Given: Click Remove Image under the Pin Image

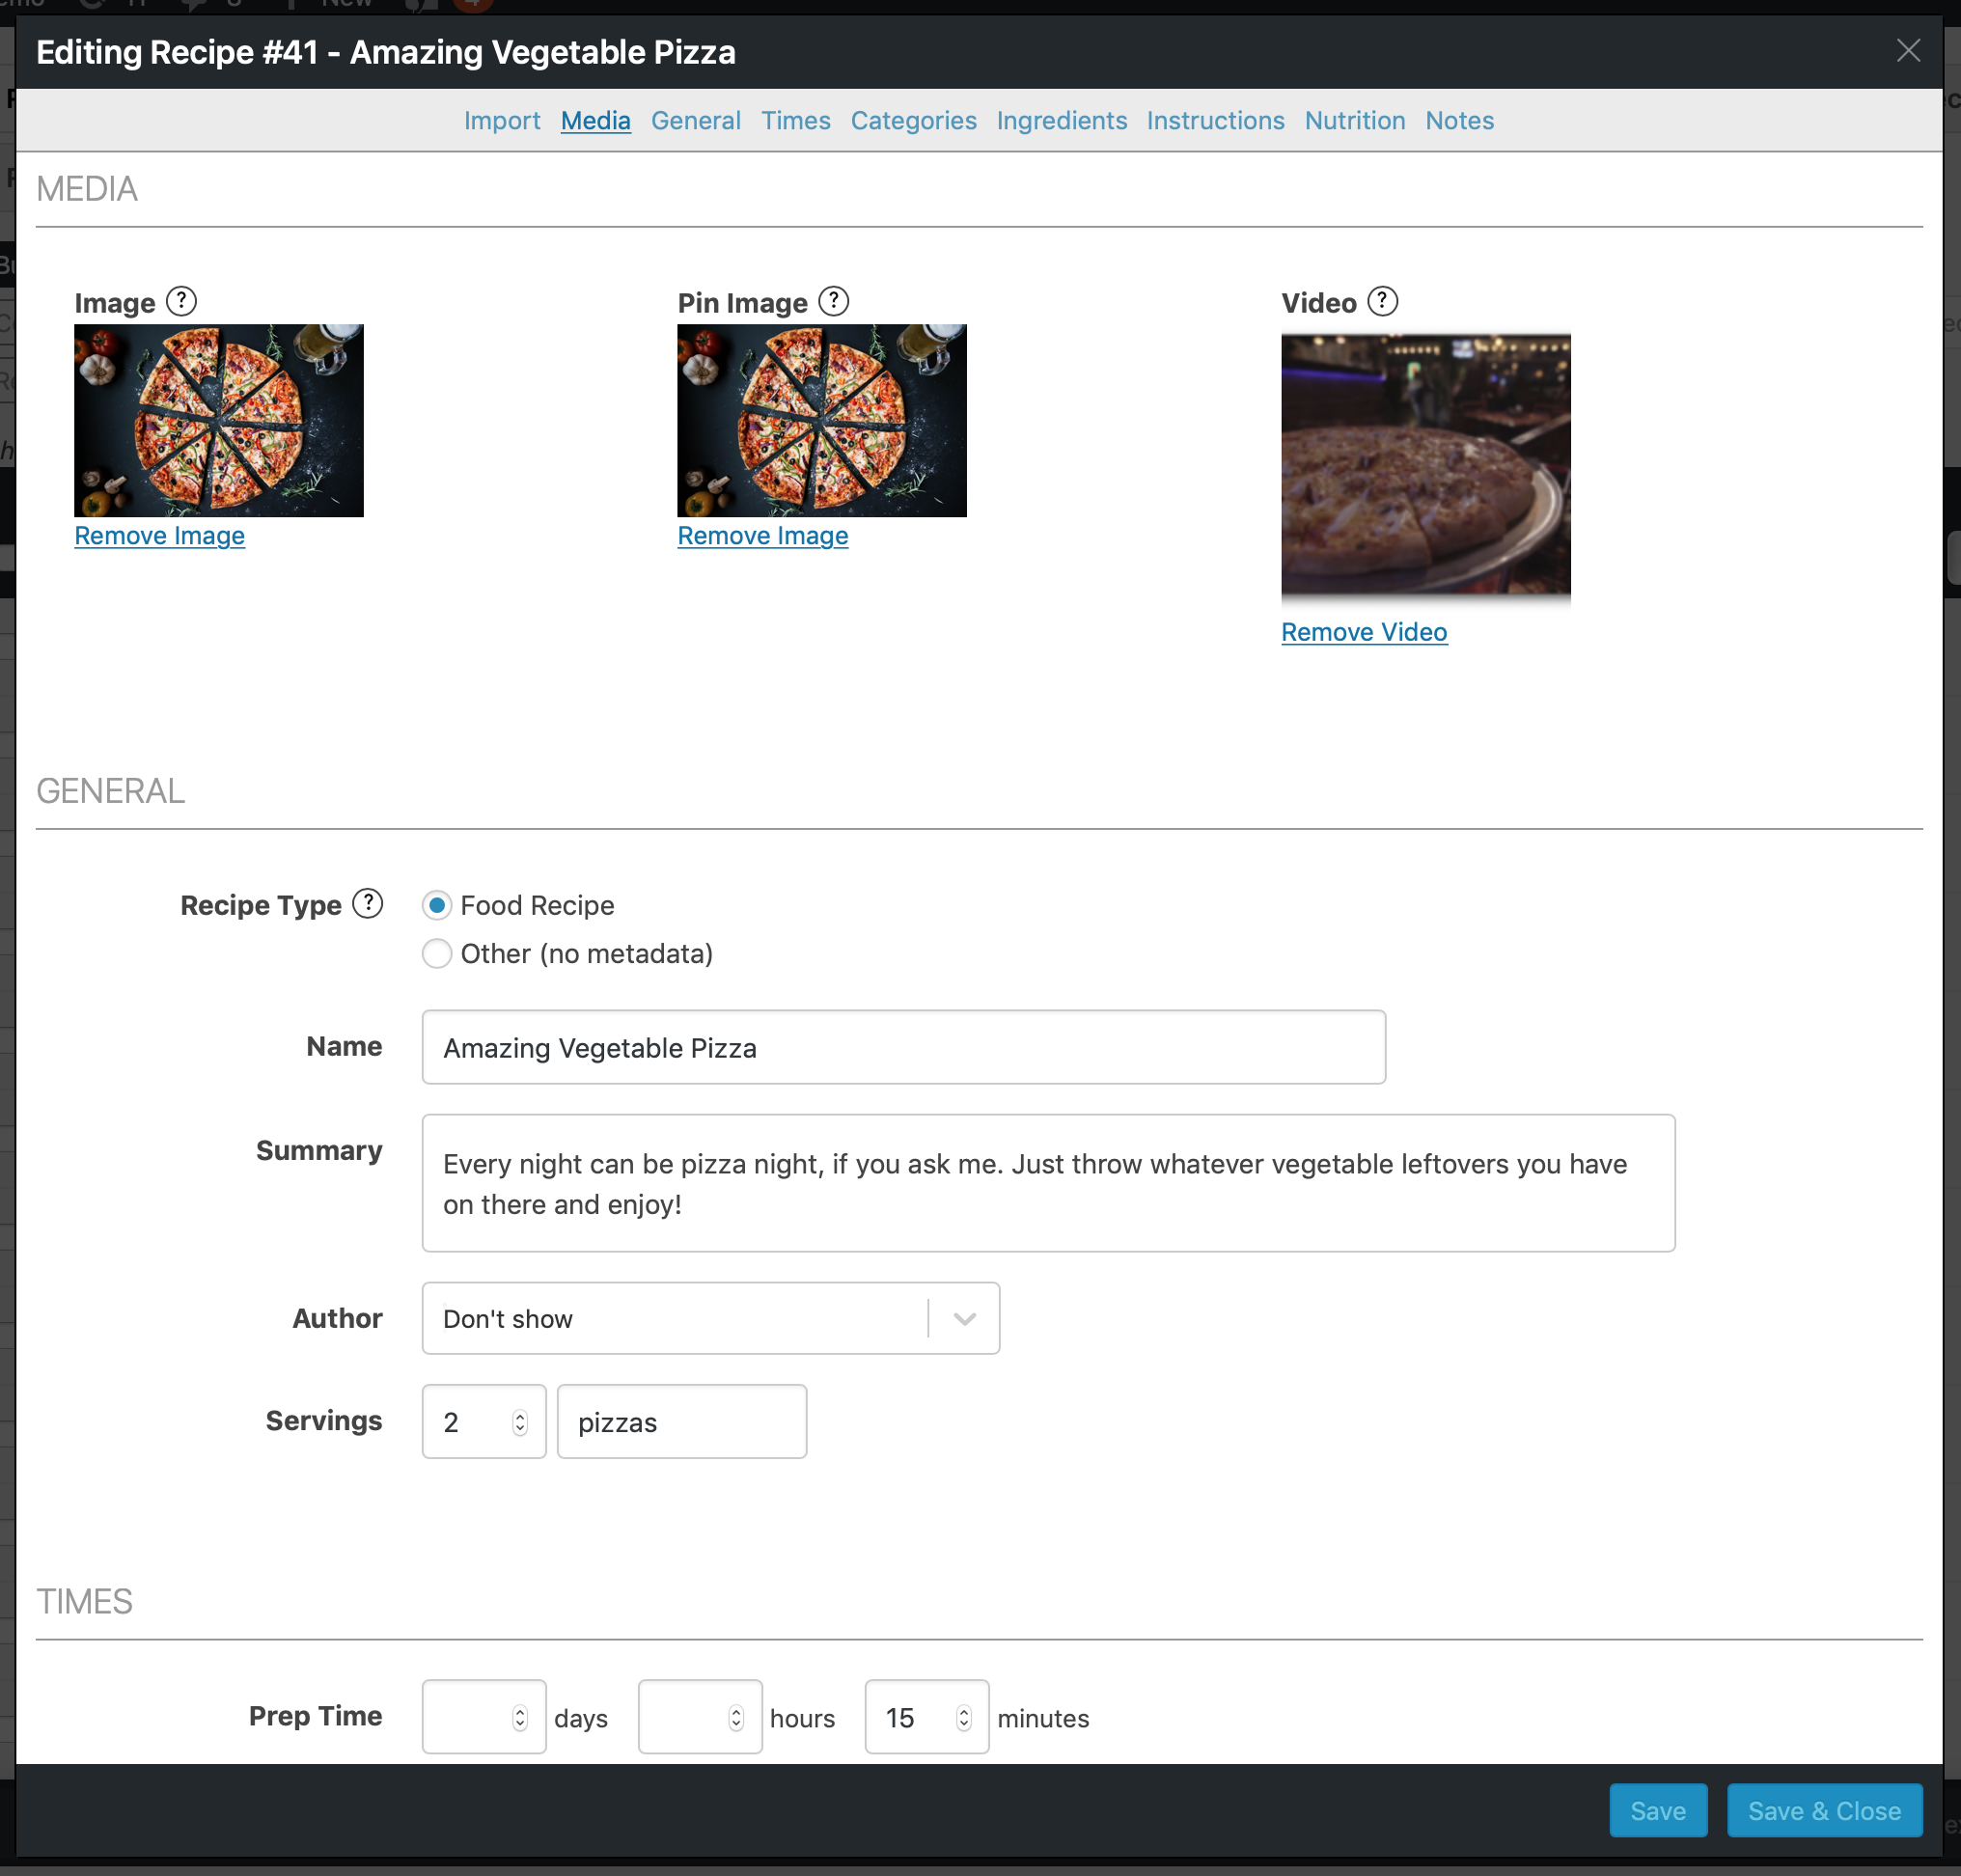Looking at the screenshot, I should coord(762,535).
